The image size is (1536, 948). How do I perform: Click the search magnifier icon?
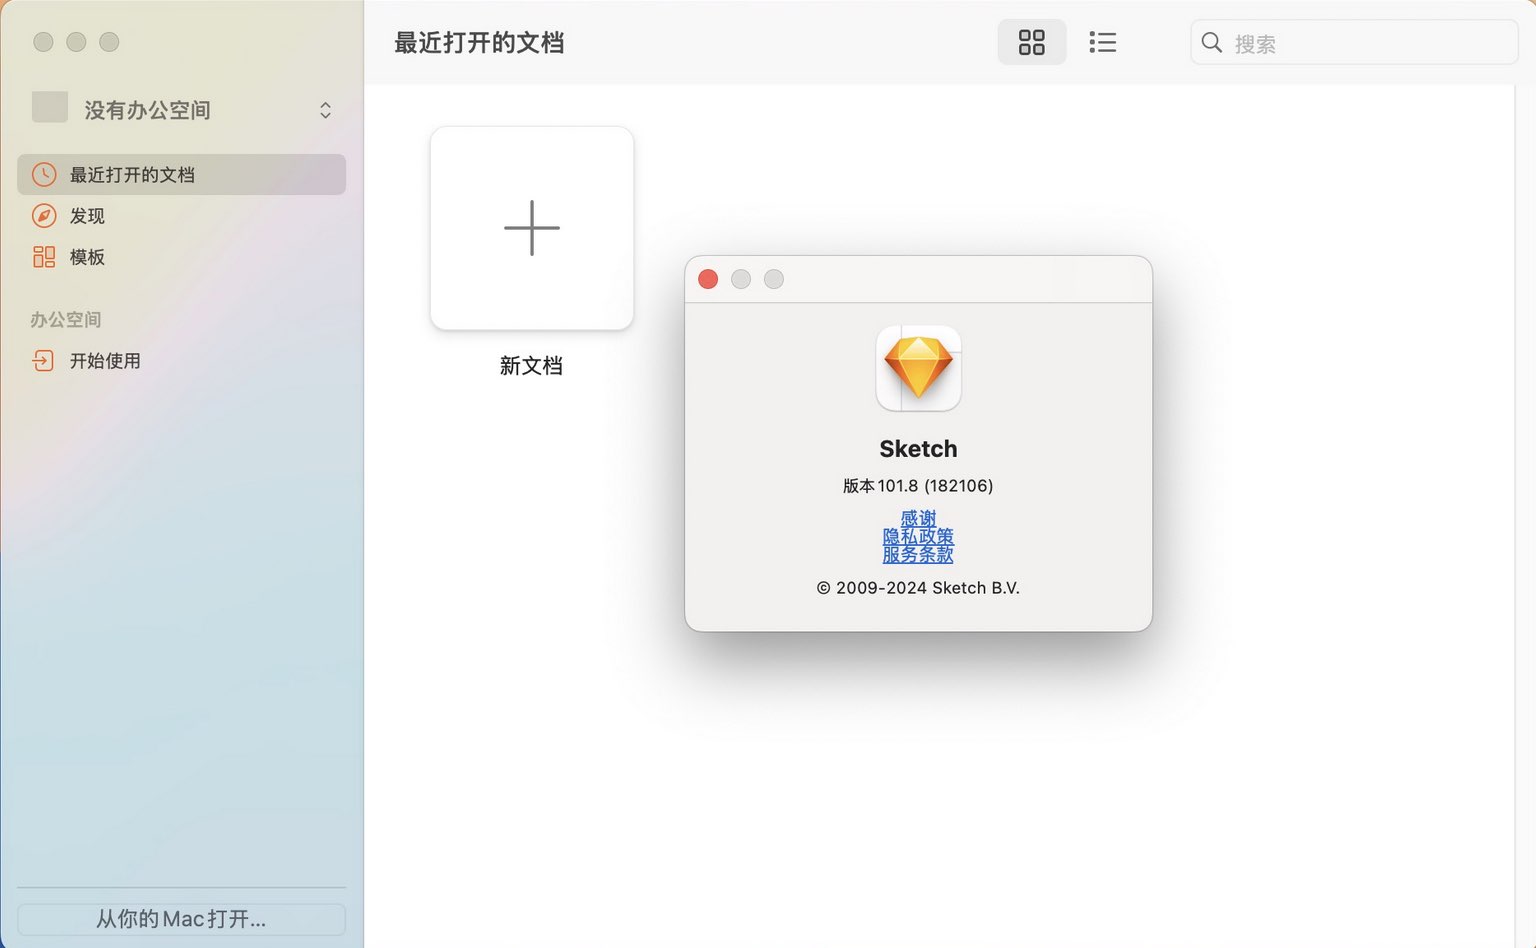click(x=1212, y=42)
